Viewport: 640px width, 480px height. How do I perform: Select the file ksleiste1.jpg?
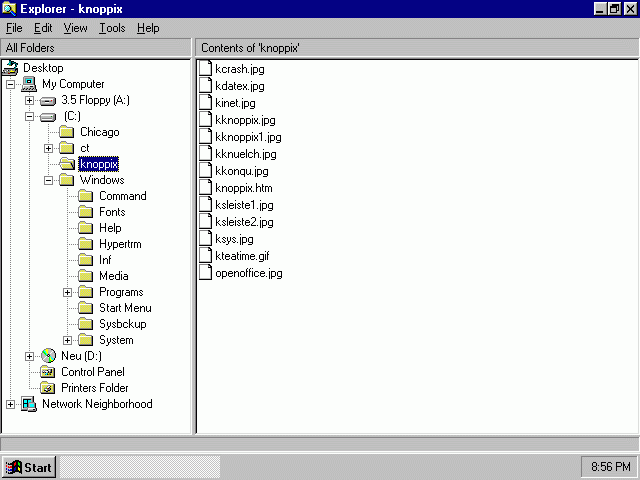(244, 204)
